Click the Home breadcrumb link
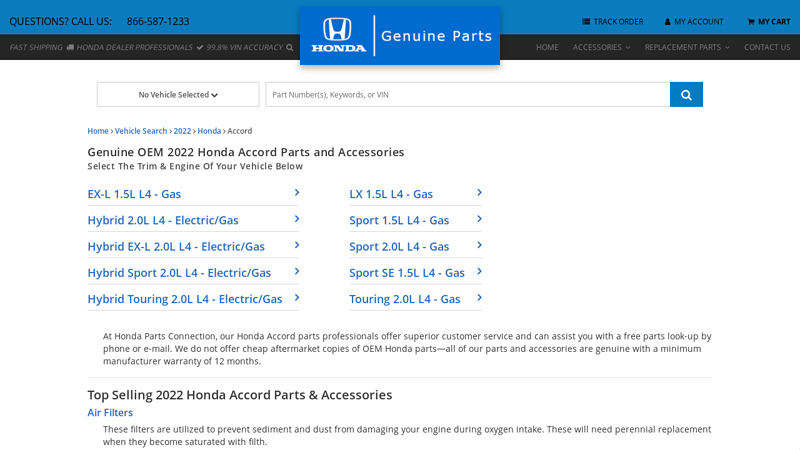Viewport: 800px width, 450px height. 98,131
